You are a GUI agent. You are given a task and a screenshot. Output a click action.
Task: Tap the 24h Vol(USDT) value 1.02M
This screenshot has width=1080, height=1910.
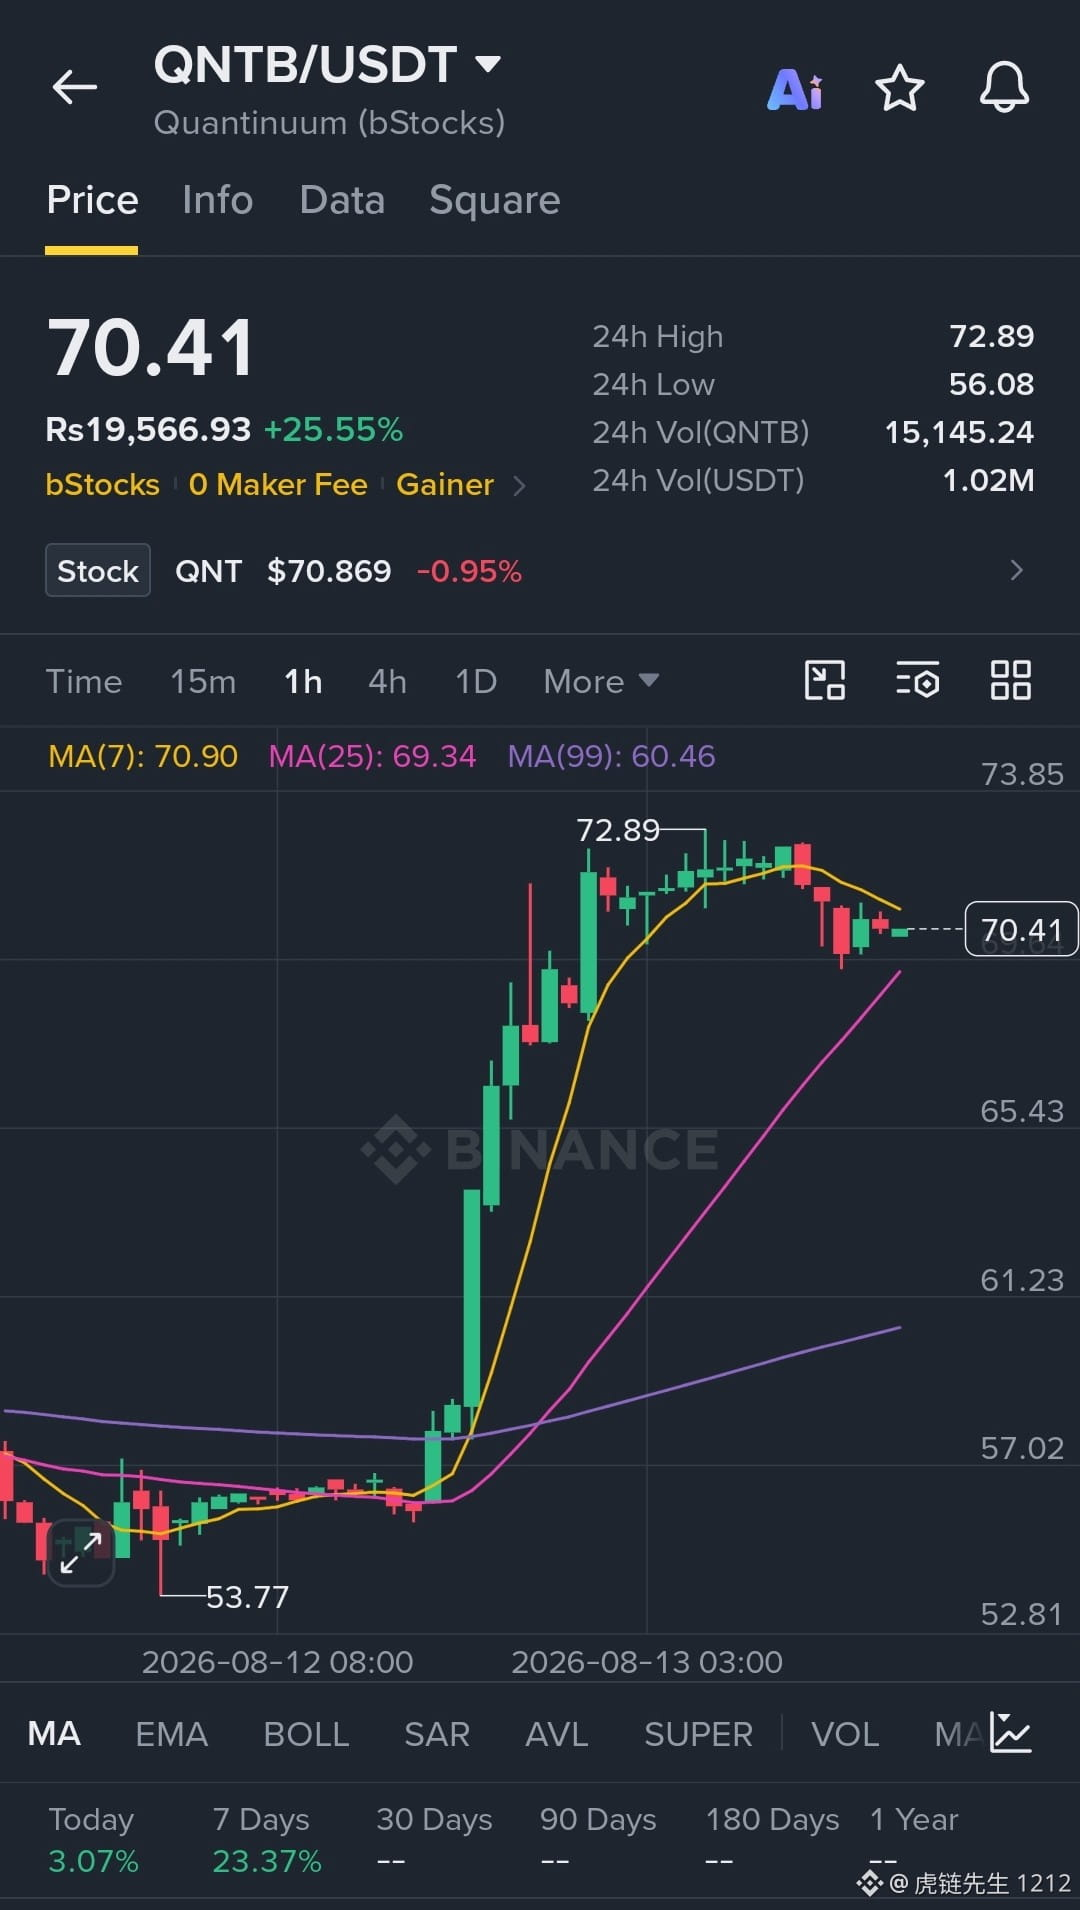988,480
